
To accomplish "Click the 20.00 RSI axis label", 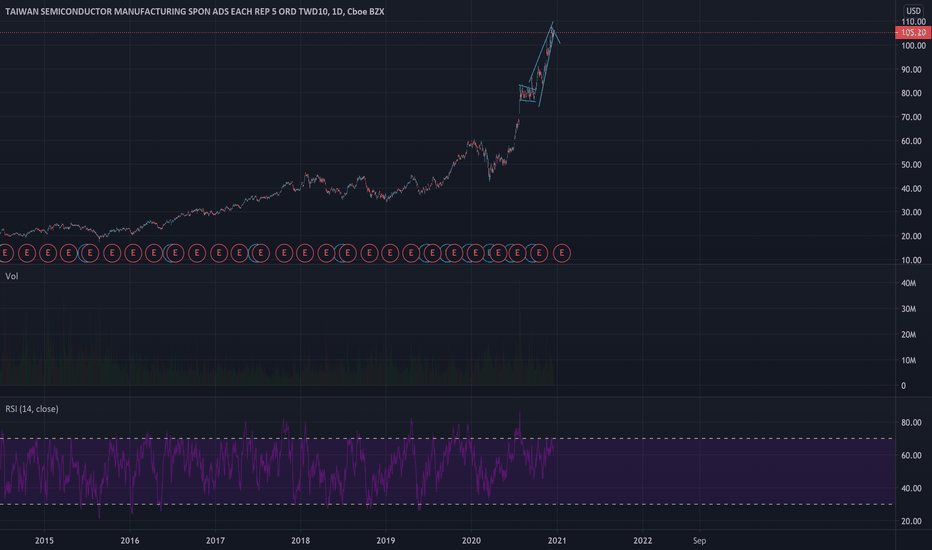I will click(911, 521).
